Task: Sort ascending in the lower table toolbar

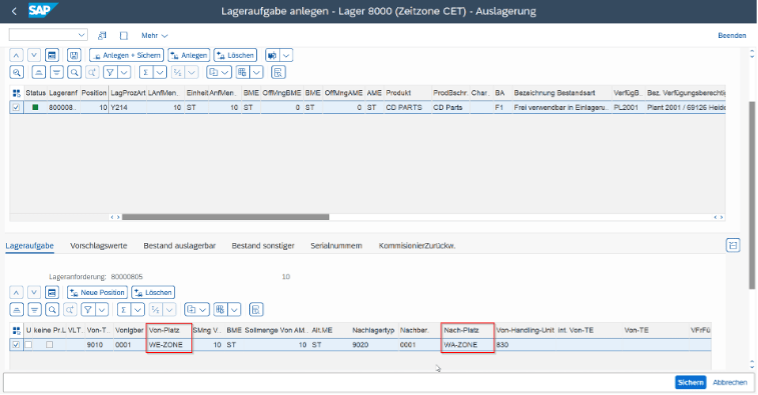Action: pyautogui.click(x=16, y=309)
